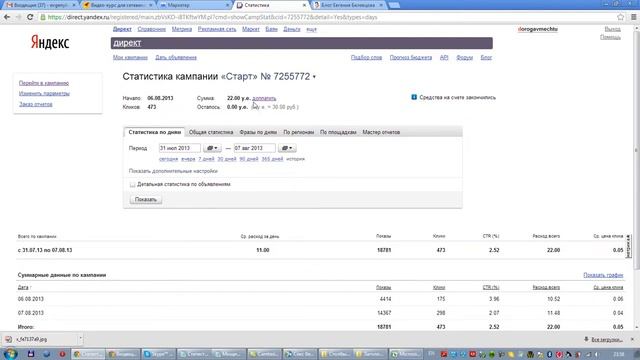Open the 'Заказ отчетов' sidebar link

[x=36, y=104]
